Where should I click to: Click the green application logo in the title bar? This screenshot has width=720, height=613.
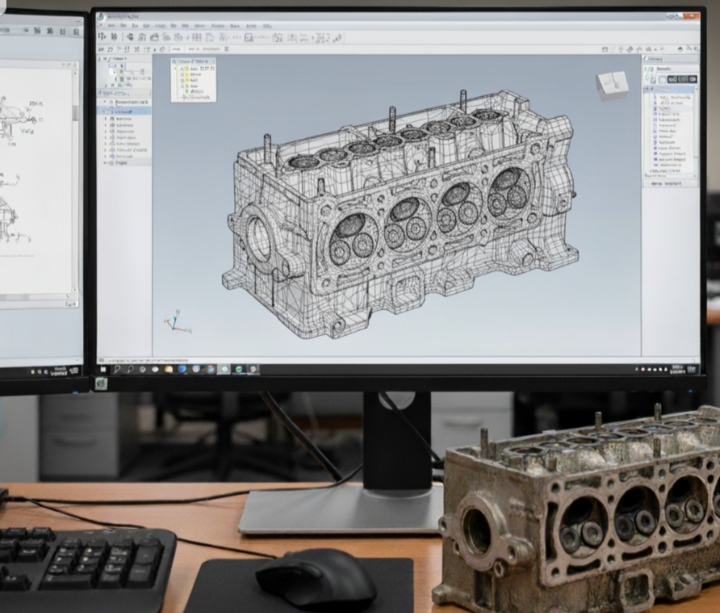click(x=102, y=16)
